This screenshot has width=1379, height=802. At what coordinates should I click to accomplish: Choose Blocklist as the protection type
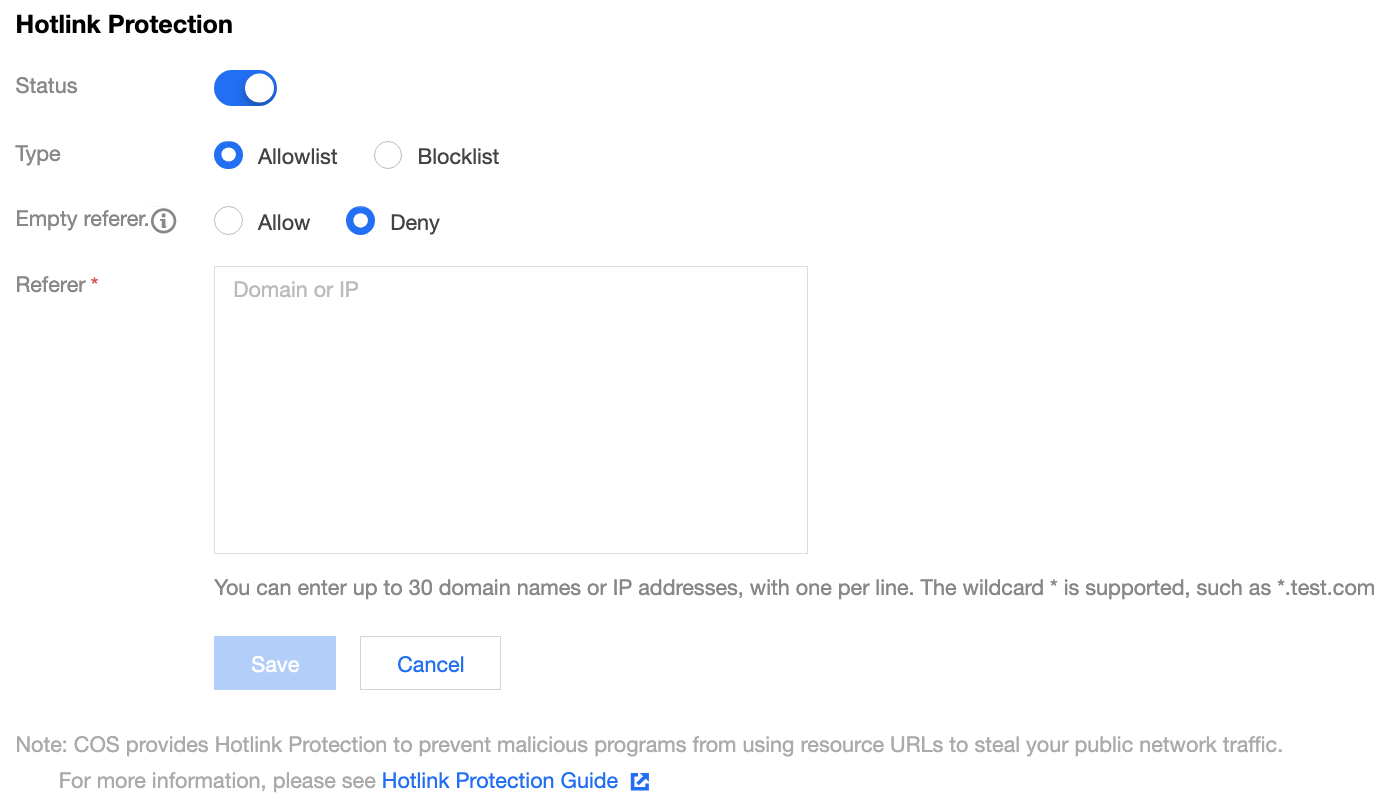pyautogui.click(x=437, y=156)
